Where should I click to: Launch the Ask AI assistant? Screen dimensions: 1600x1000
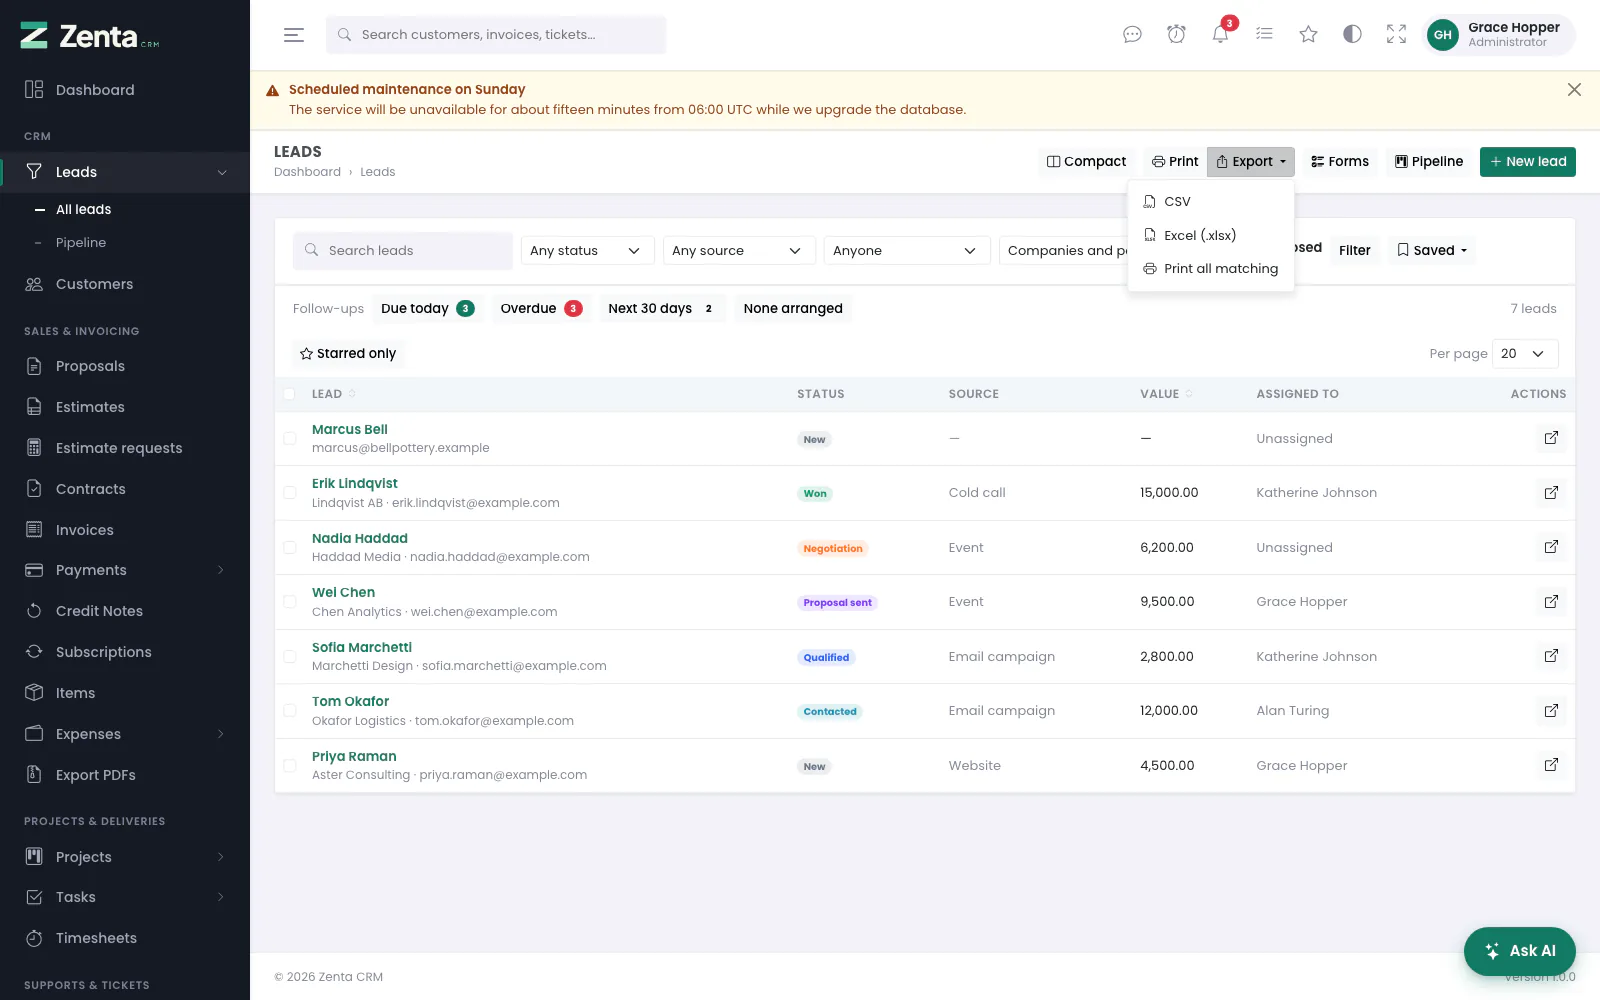coord(1519,951)
